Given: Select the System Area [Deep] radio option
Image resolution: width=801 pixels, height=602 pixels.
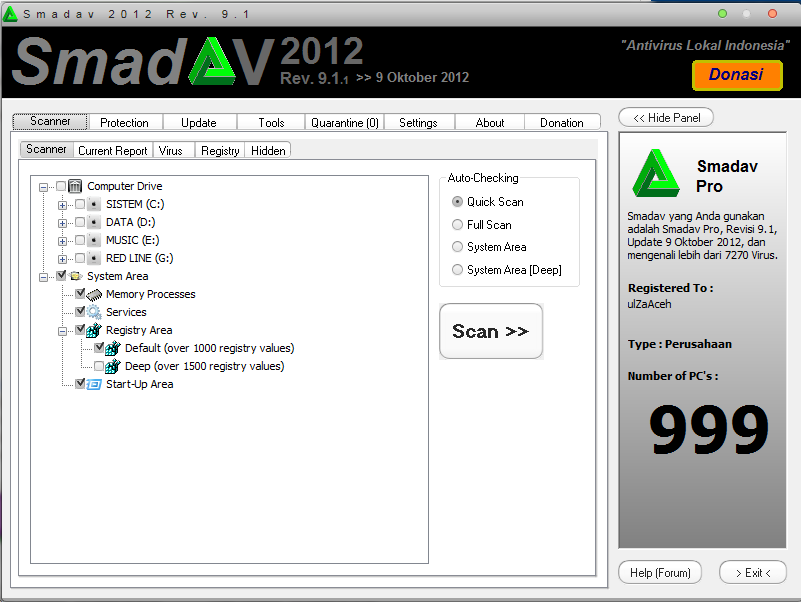Looking at the screenshot, I should [457, 270].
